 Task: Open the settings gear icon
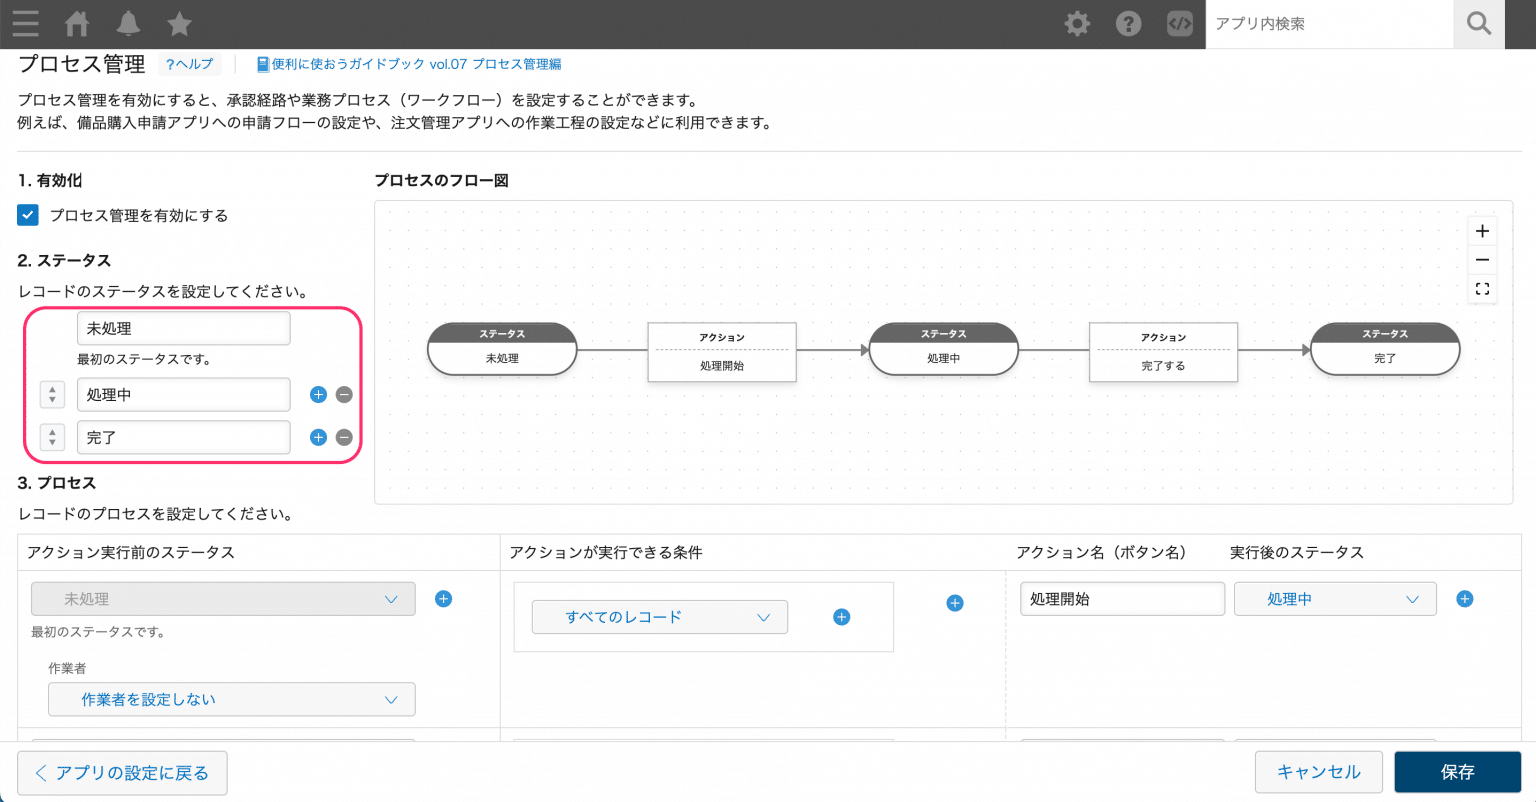click(1077, 24)
